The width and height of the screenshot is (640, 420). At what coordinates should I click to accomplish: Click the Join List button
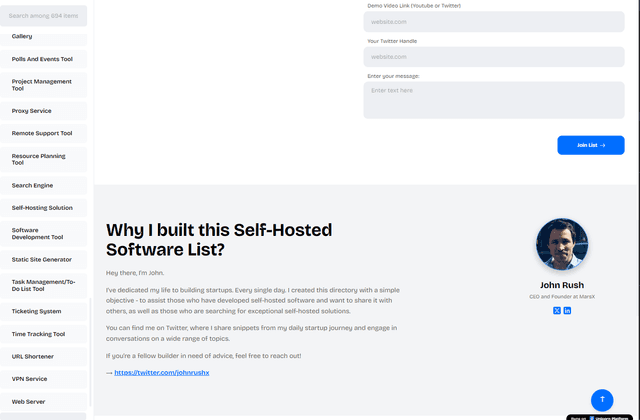[x=590, y=145]
